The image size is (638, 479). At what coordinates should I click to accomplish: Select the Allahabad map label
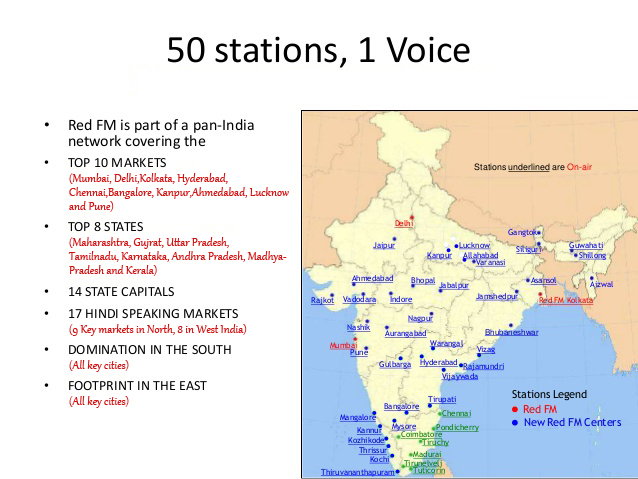pos(481,255)
